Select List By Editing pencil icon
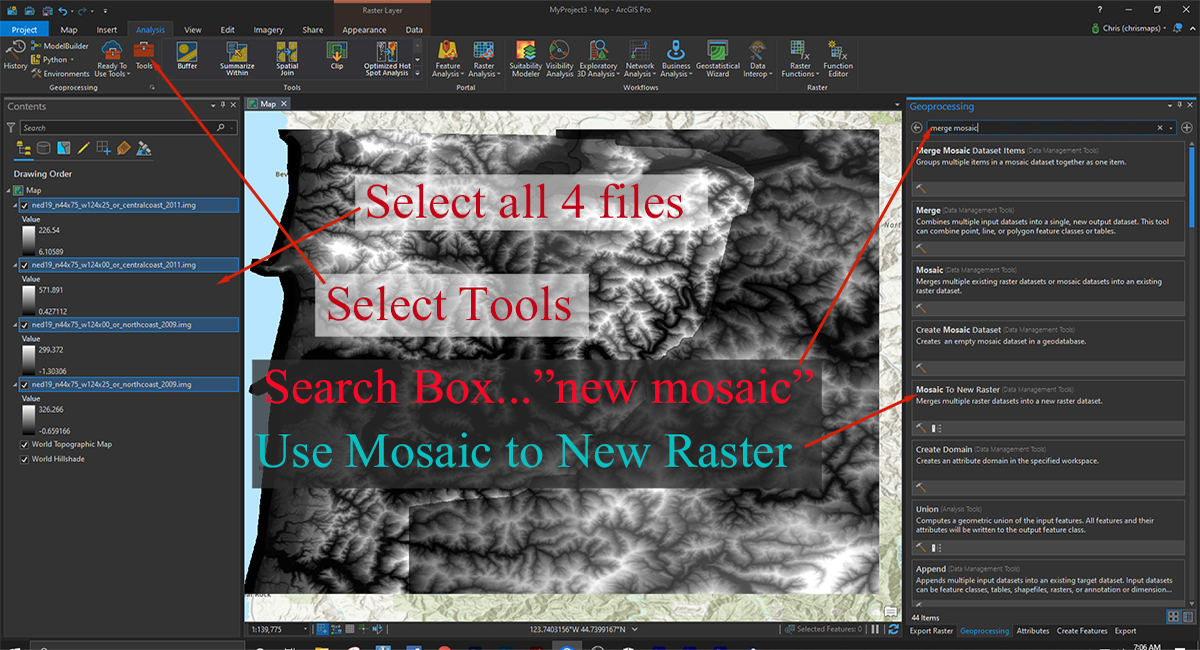 tap(83, 149)
